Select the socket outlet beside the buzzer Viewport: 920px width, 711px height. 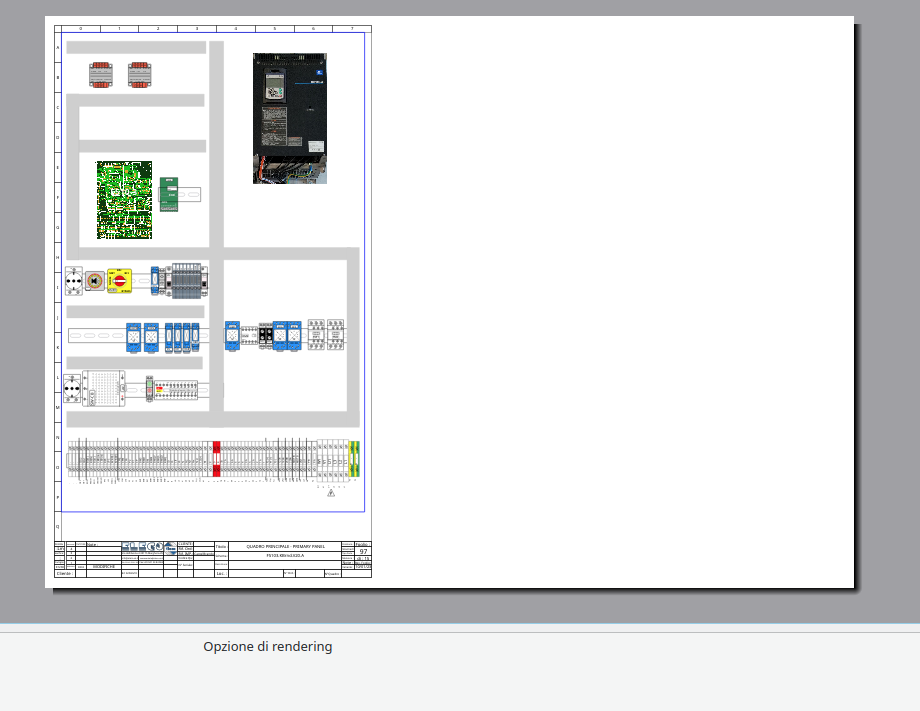73,282
